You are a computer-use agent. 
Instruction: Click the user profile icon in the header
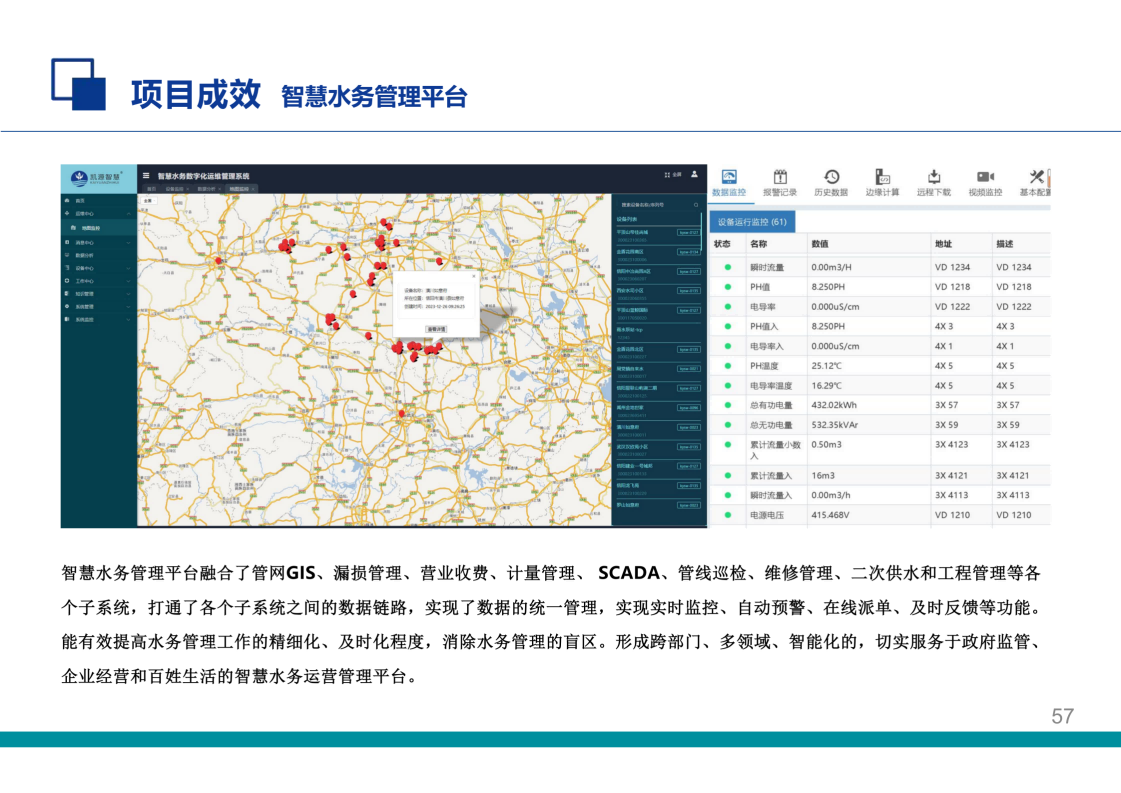point(694,174)
